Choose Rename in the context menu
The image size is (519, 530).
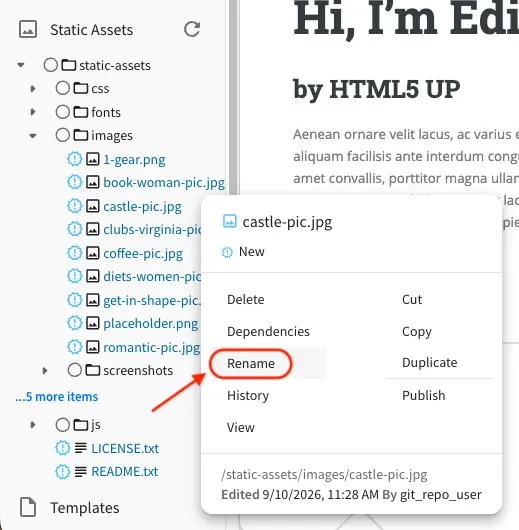coord(251,363)
